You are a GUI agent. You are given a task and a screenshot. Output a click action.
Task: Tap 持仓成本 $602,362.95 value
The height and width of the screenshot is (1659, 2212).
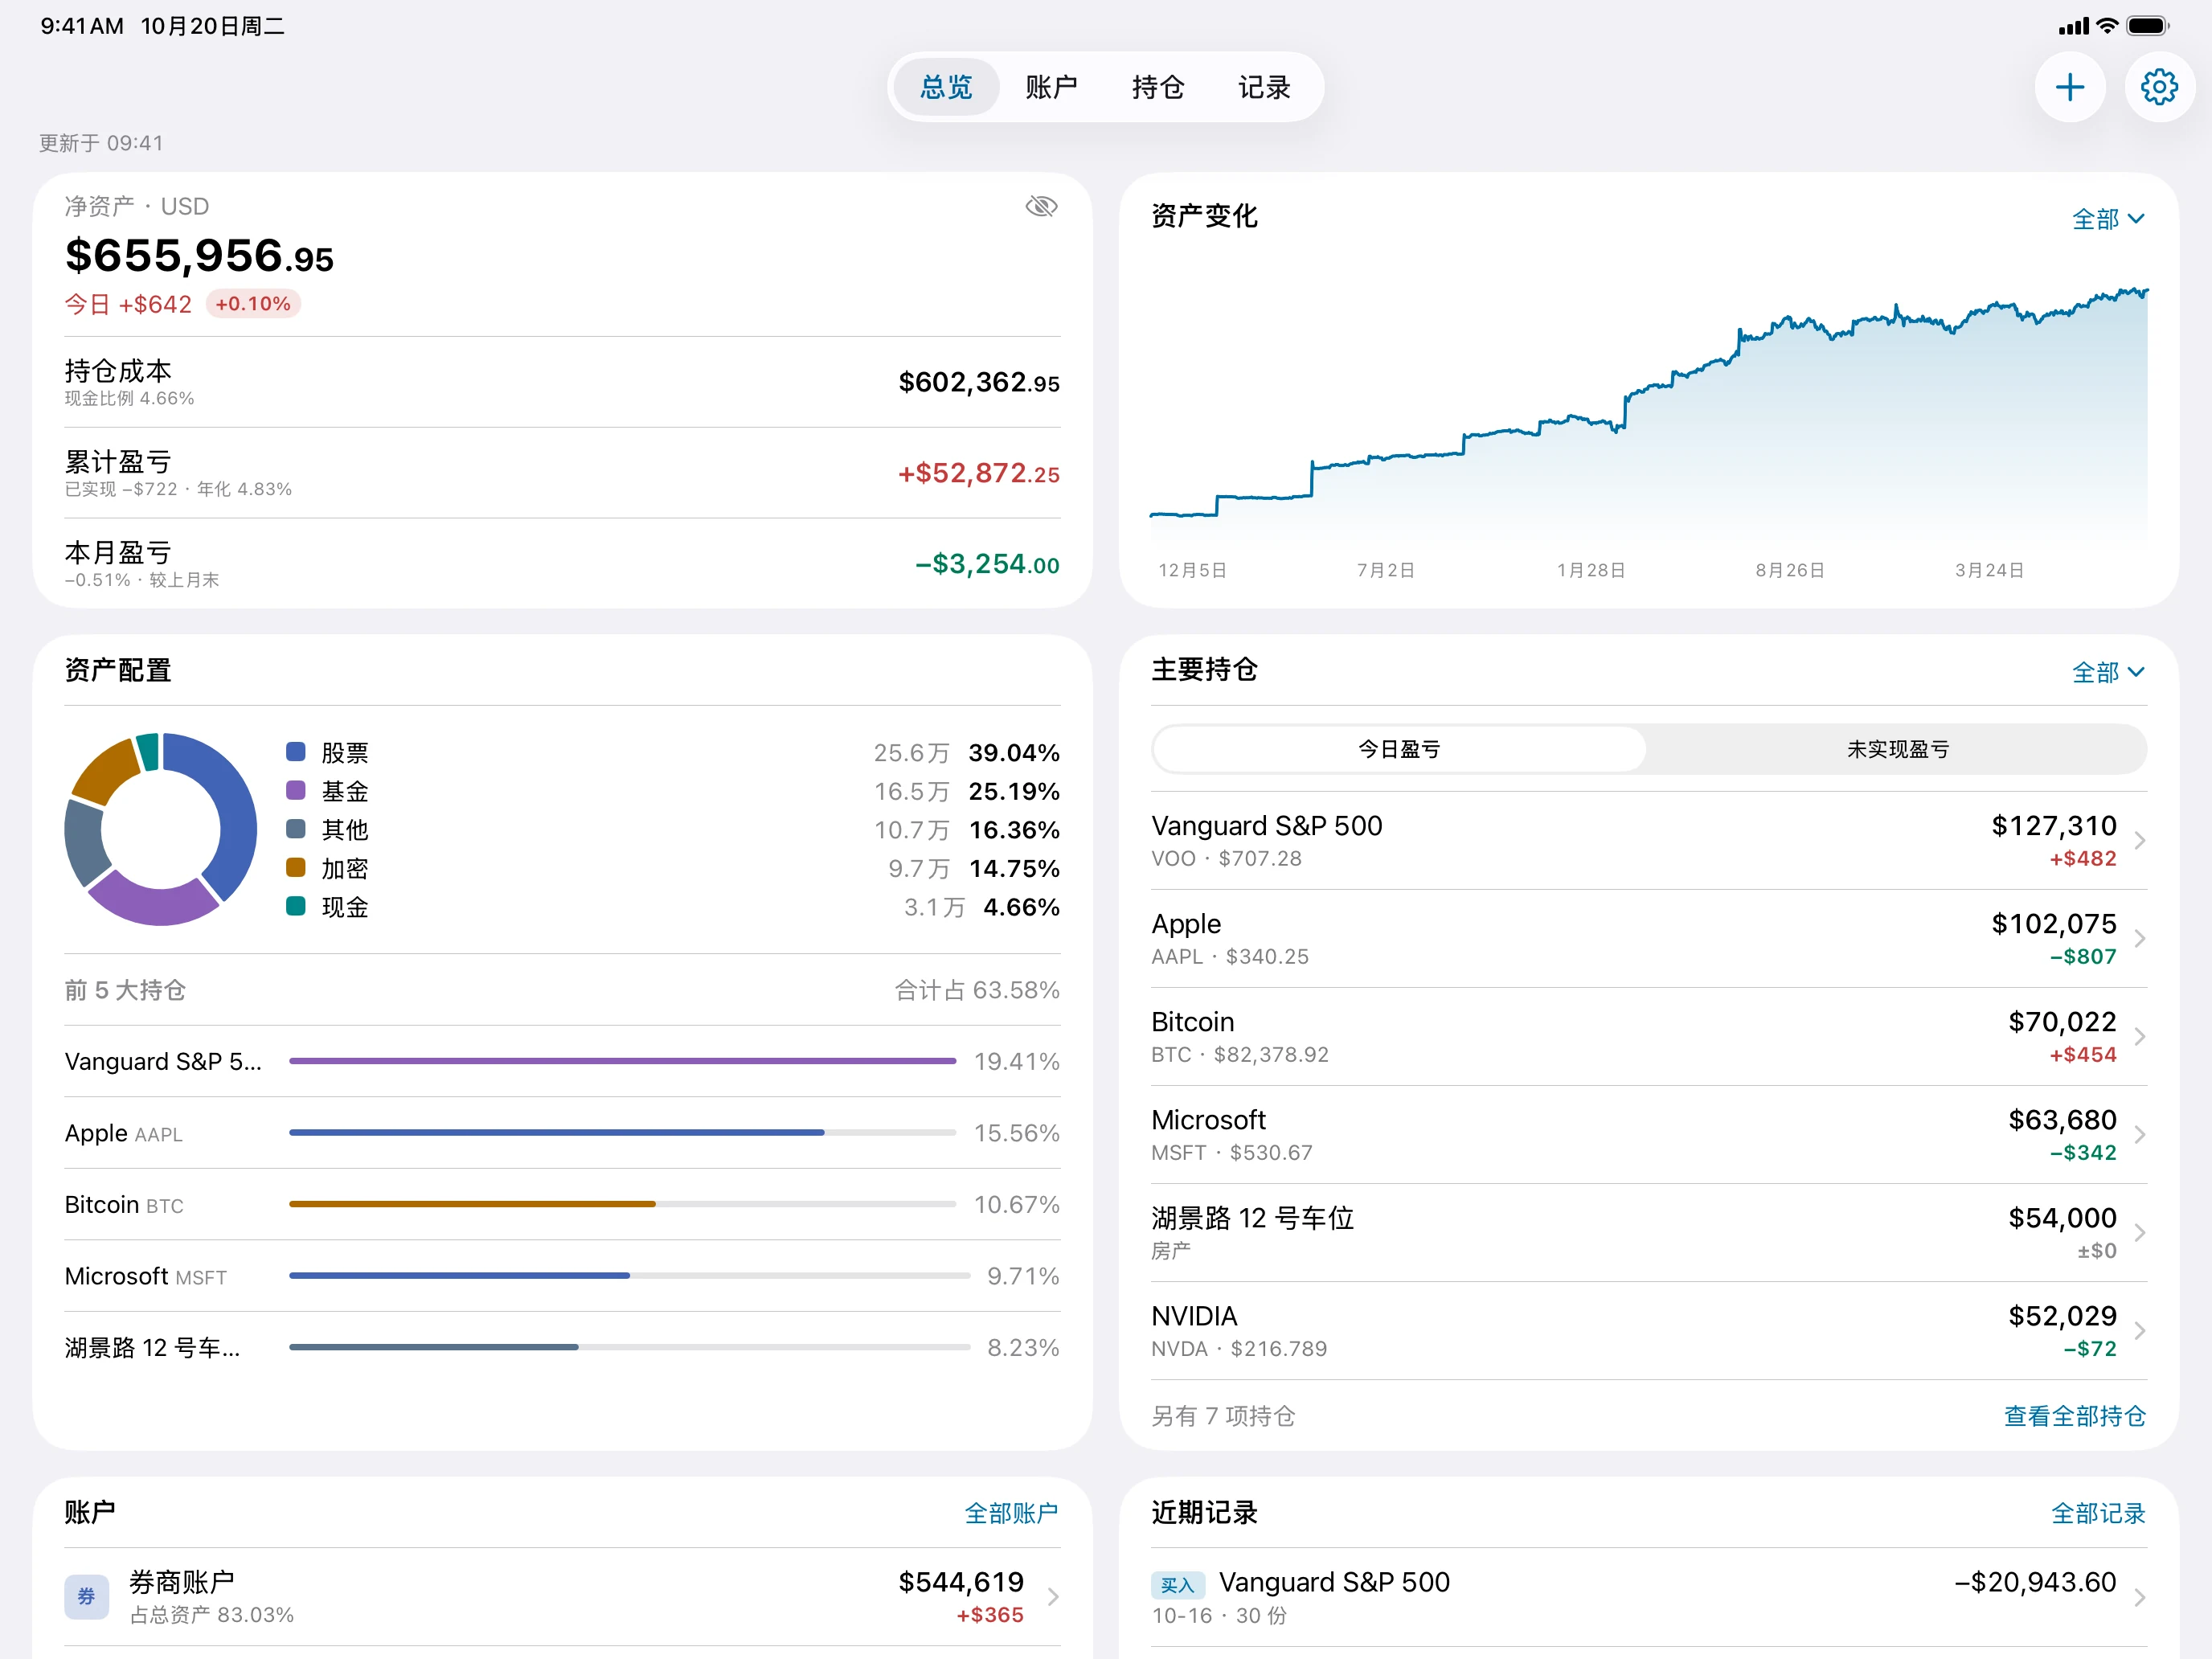979,382
